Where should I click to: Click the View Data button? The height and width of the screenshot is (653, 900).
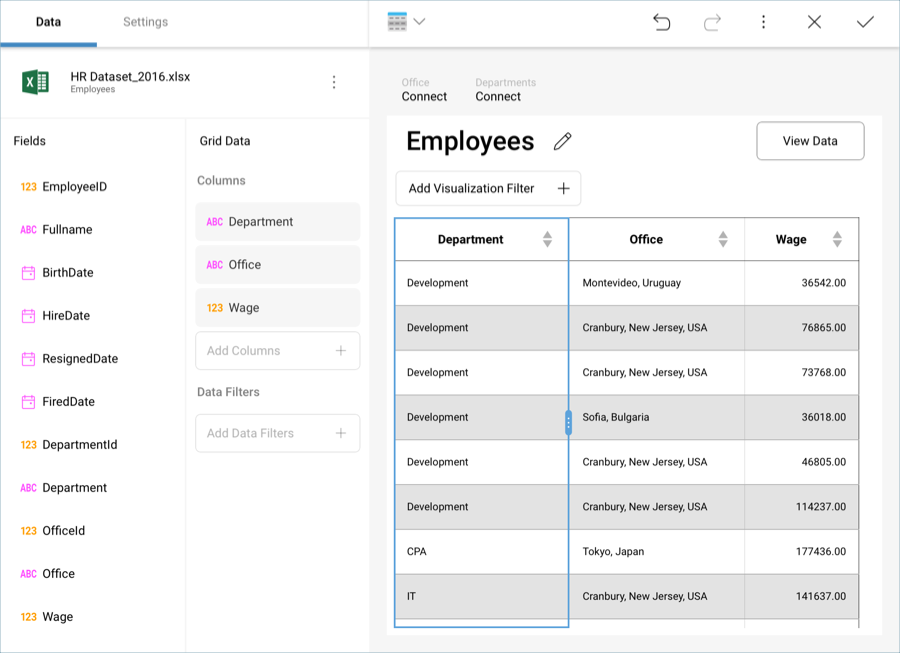(x=810, y=141)
